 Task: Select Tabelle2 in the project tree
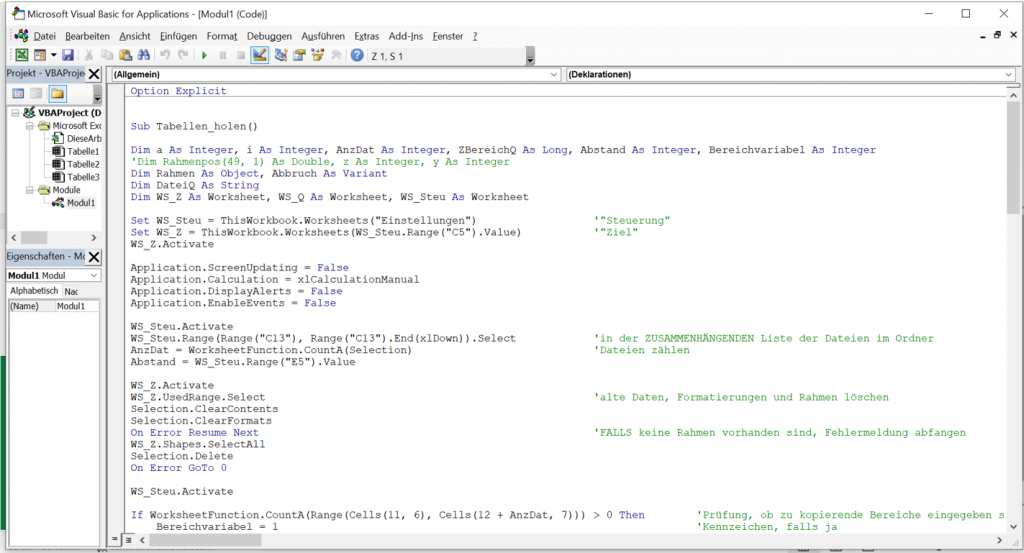coord(82,164)
